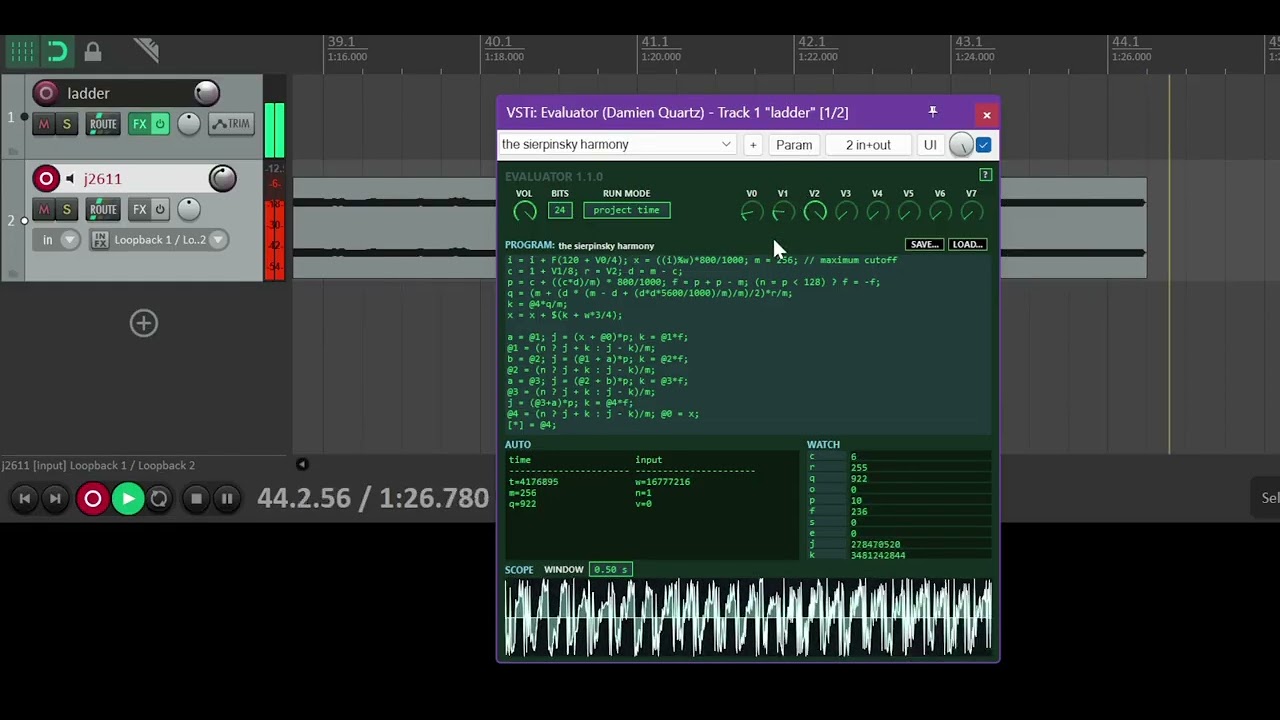The width and height of the screenshot is (1280, 720).
Task: Click the metronome toolbar icon
Action: (146, 50)
